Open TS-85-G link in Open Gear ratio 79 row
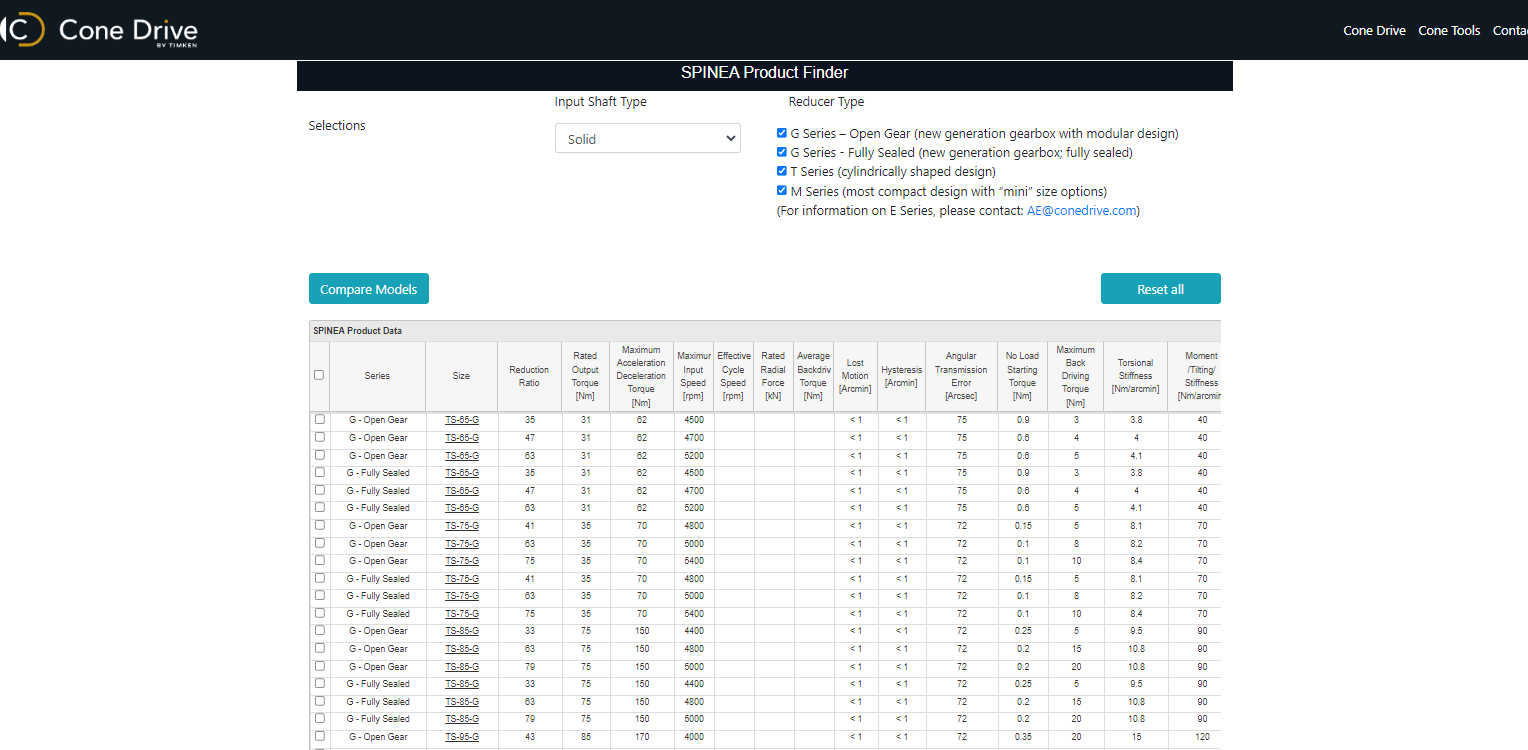 462,667
